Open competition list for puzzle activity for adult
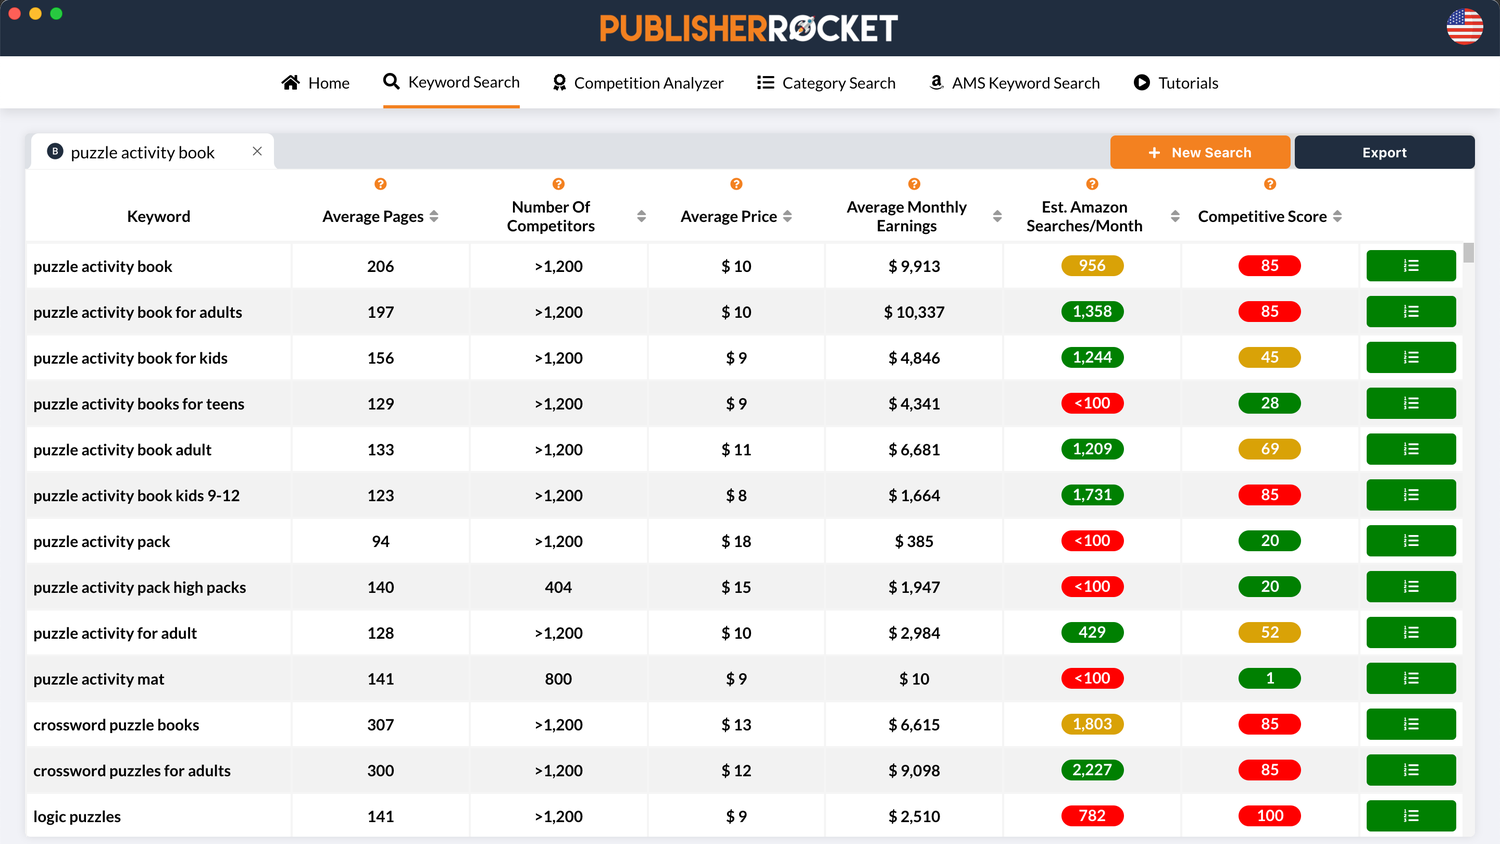The image size is (1500, 844). coord(1411,633)
